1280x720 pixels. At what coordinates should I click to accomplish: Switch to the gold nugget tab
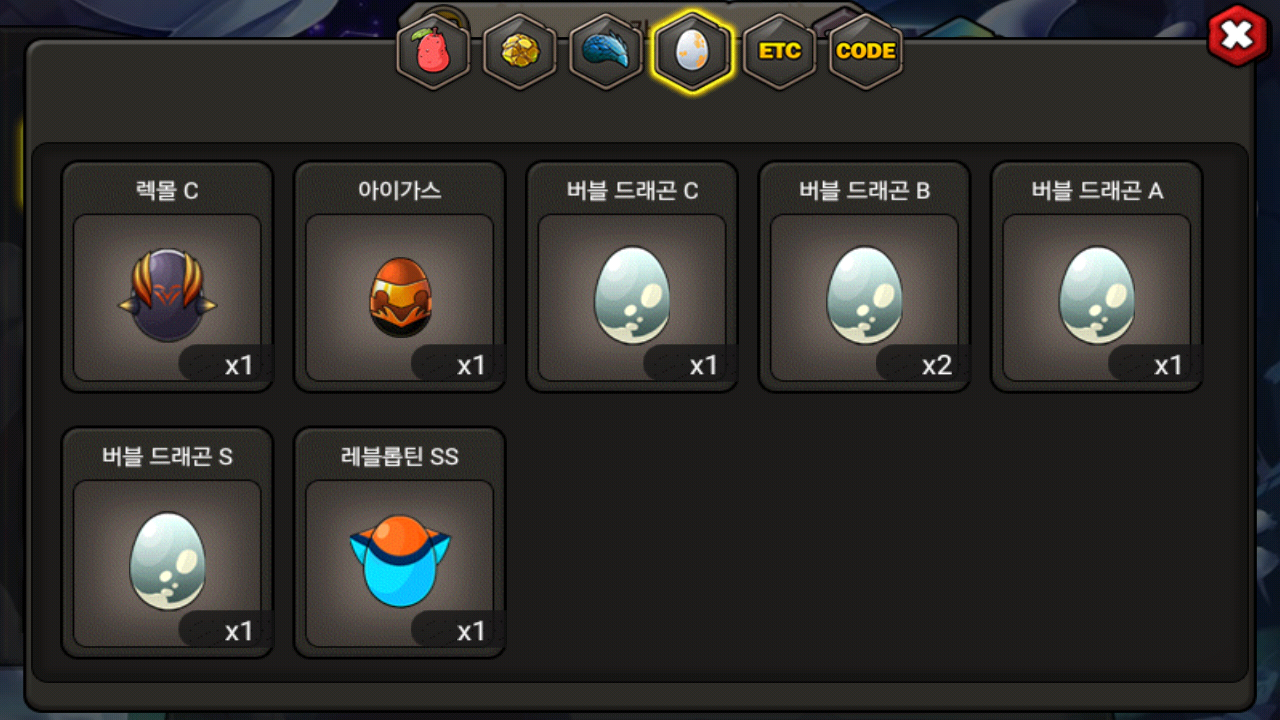(520, 53)
